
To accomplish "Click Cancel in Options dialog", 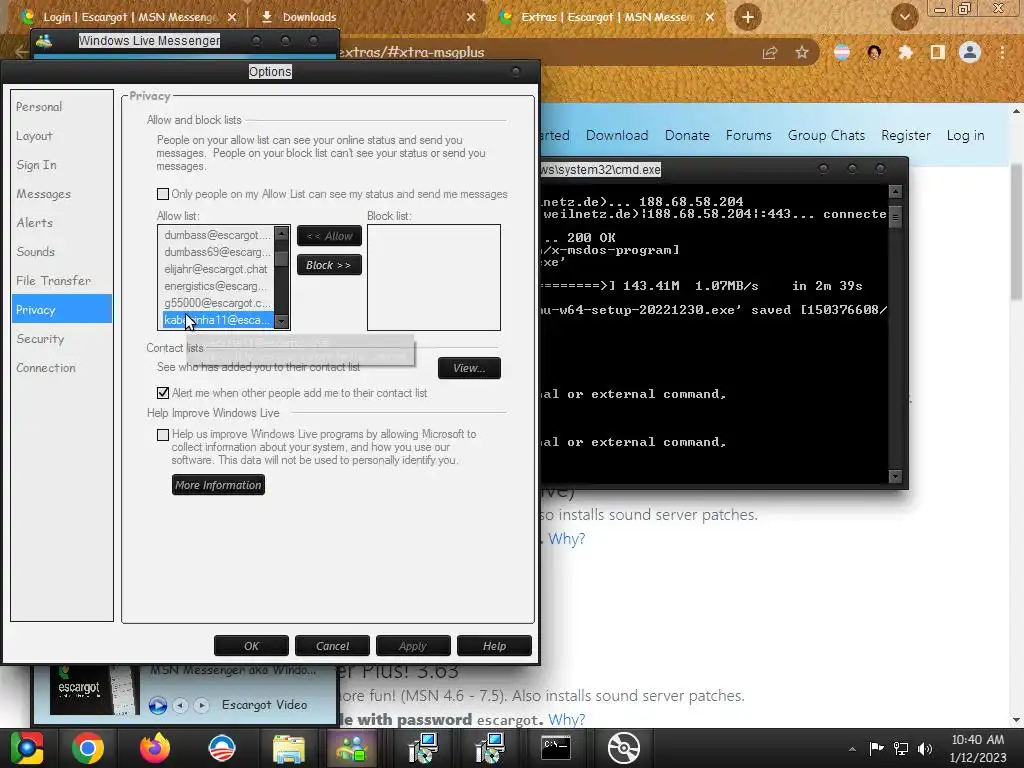I will point(332,646).
